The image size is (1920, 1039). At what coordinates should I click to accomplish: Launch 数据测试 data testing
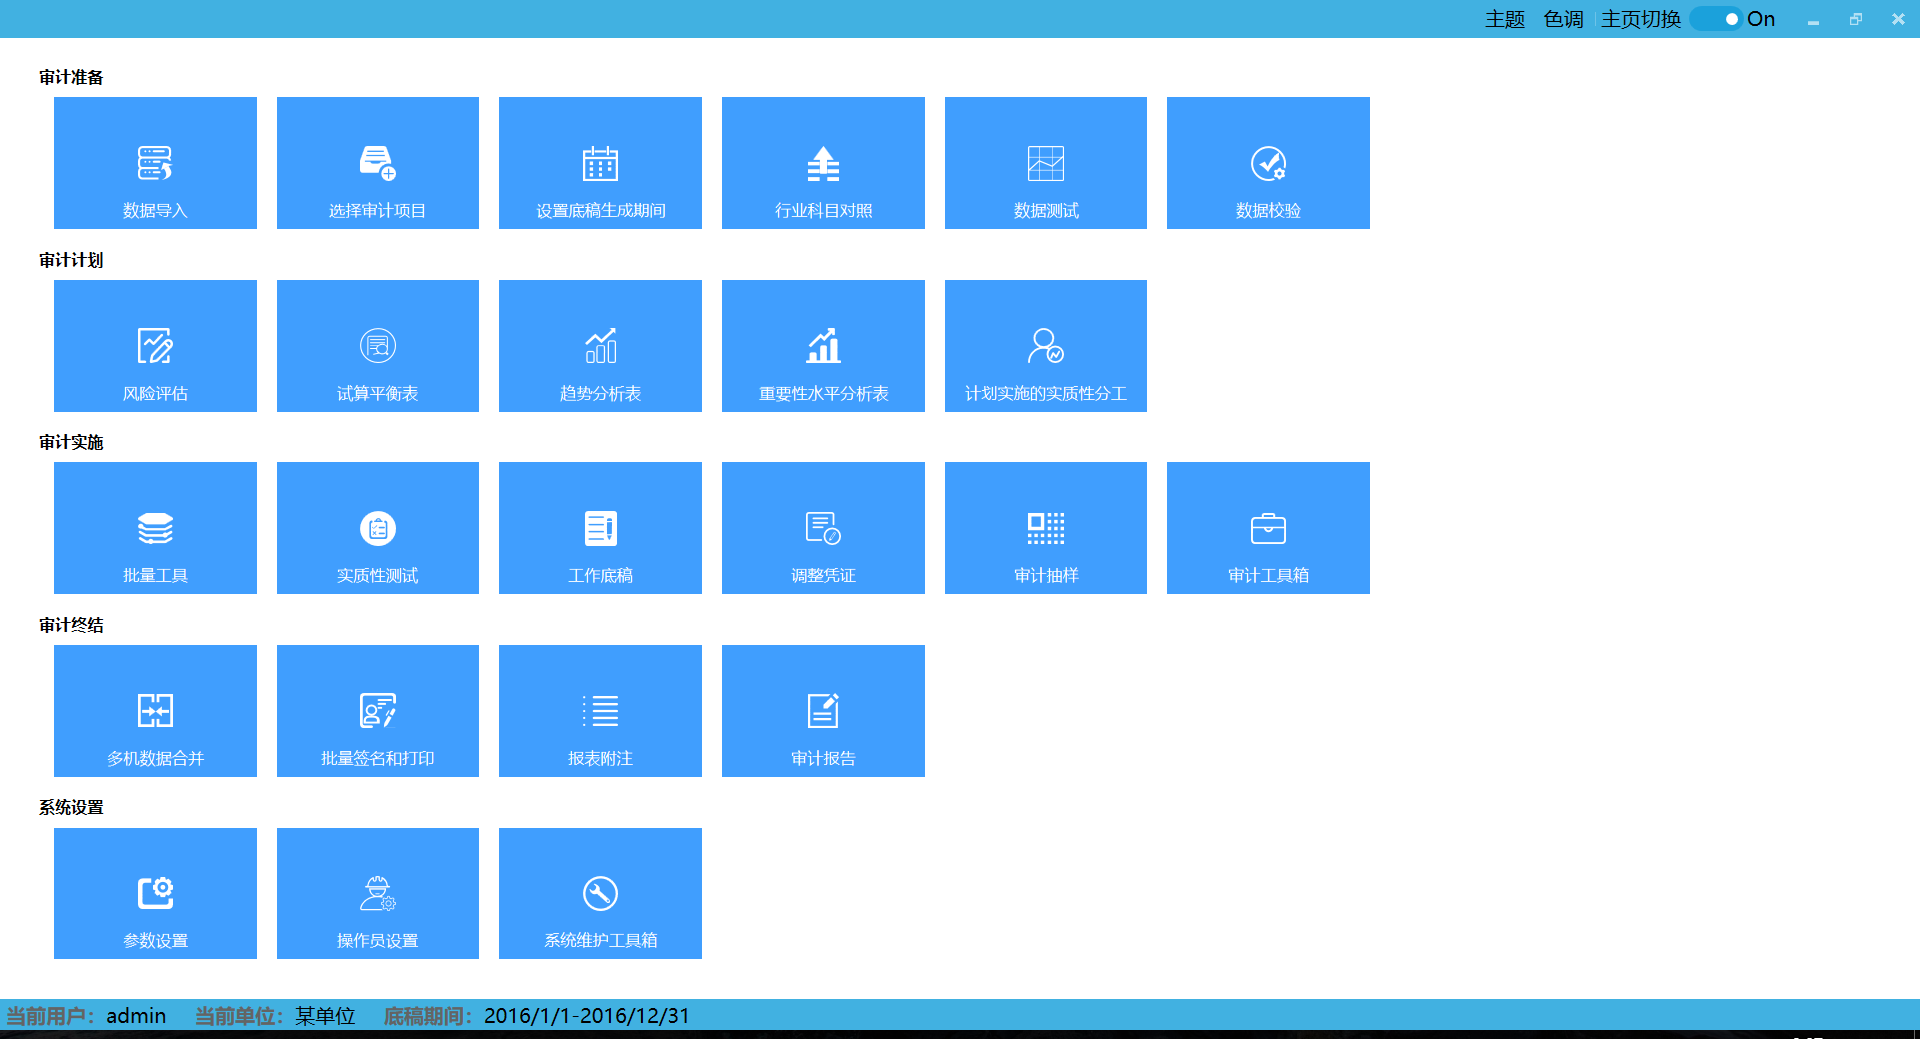pos(1045,163)
